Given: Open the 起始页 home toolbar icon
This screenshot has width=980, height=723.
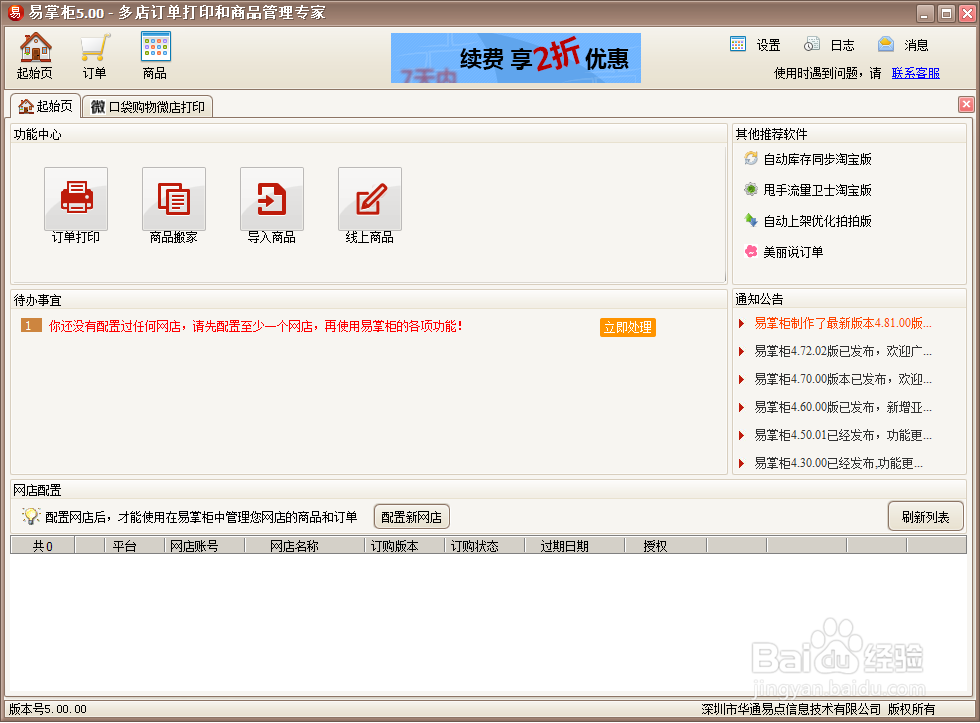Looking at the screenshot, I should pos(35,56).
